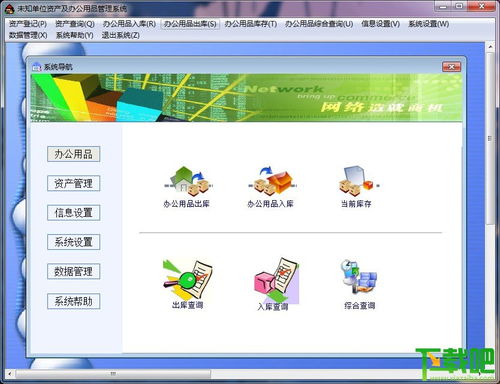
Task: Select the 数据管理 sidebar button
Action: (x=73, y=271)
